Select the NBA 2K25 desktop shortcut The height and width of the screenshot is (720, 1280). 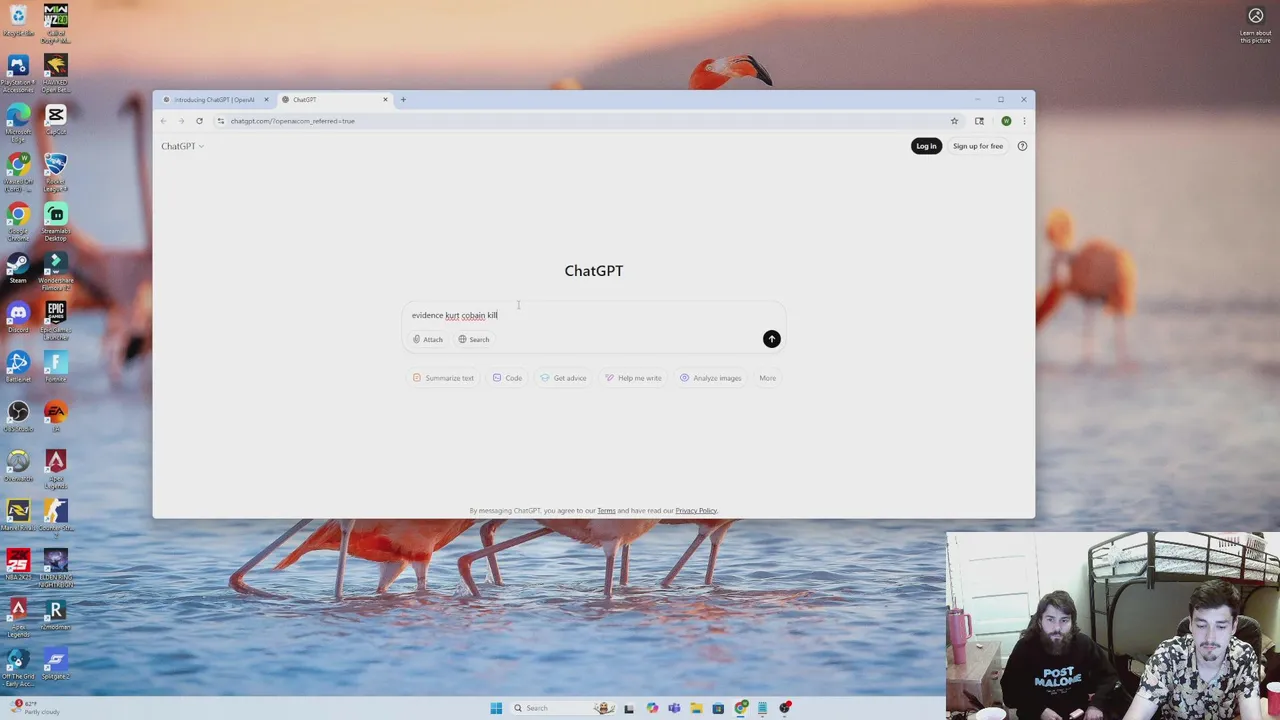tap(18, 565)
